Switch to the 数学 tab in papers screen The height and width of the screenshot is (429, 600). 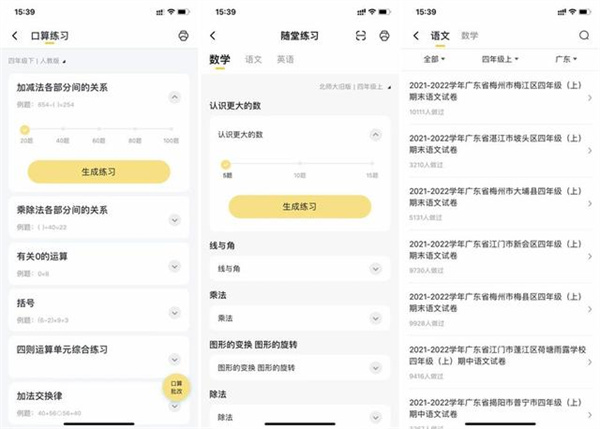[x=470, y=36]
